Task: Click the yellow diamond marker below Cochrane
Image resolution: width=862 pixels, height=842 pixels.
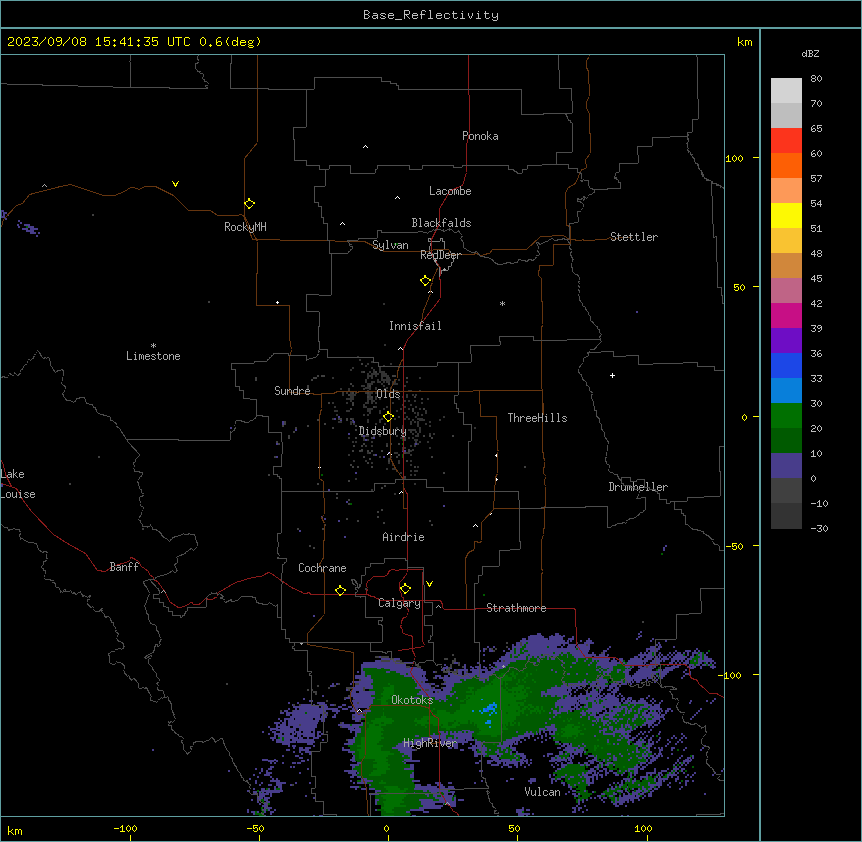Action: 340,590
